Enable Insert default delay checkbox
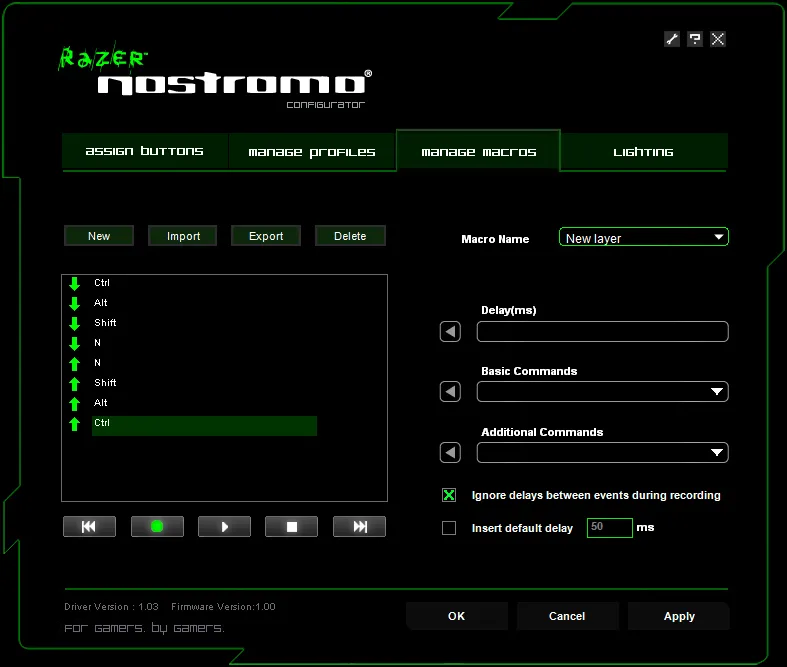The image size is (787, 667). click(x=449, y=528)
